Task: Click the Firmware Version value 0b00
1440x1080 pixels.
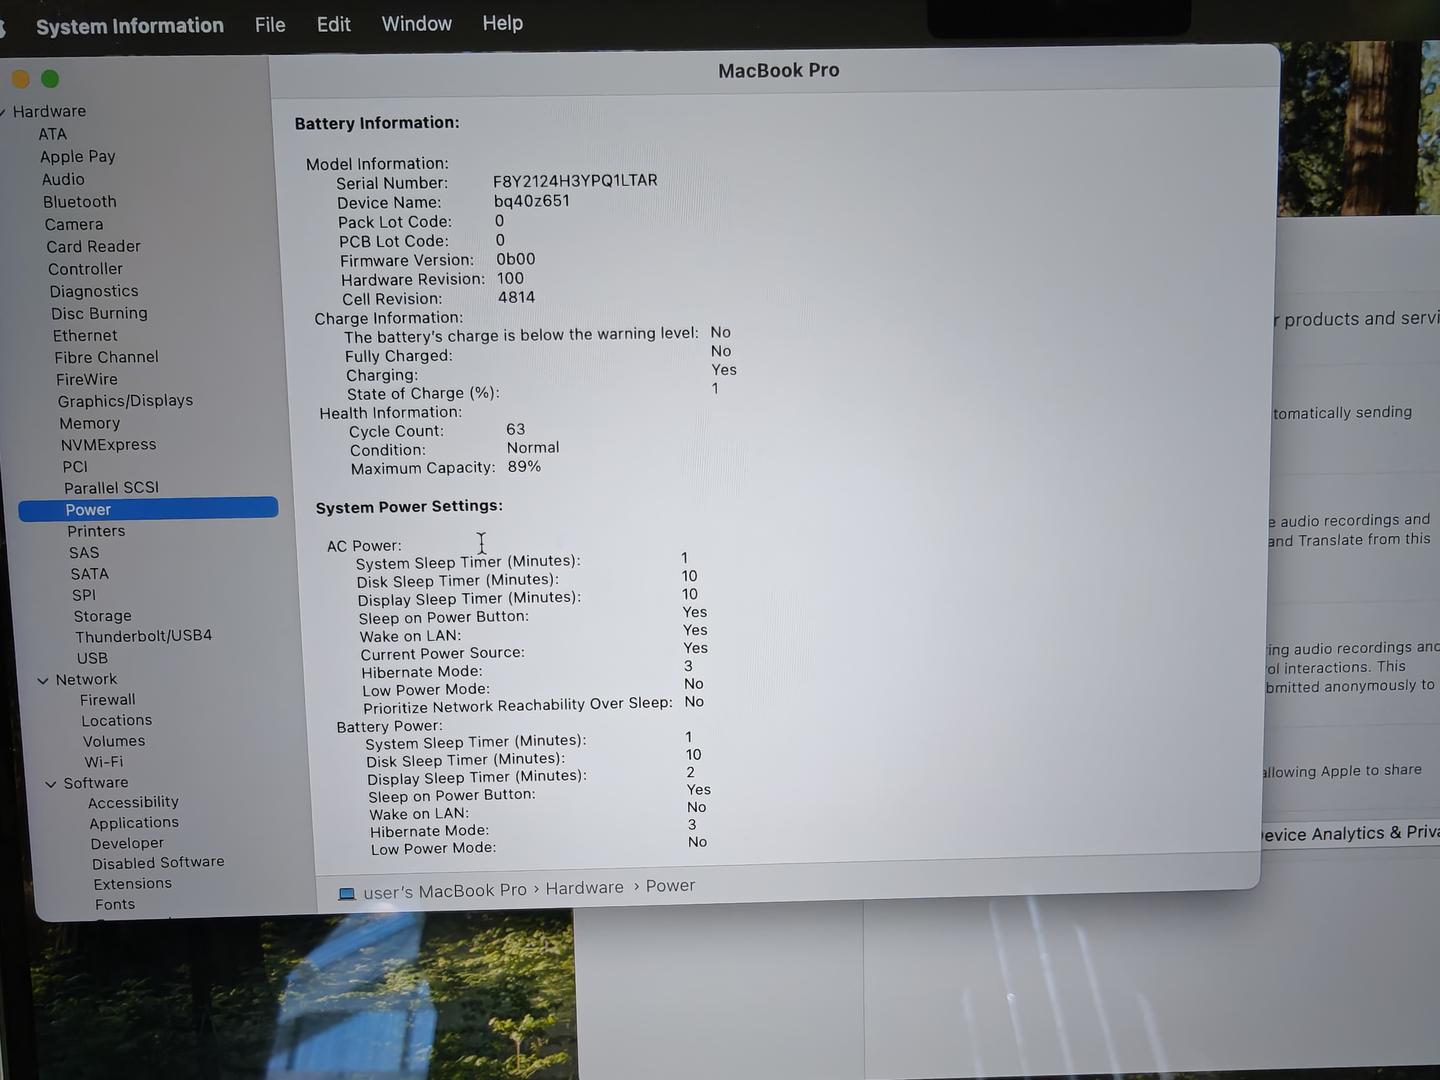Action: (x=516, y=259)
